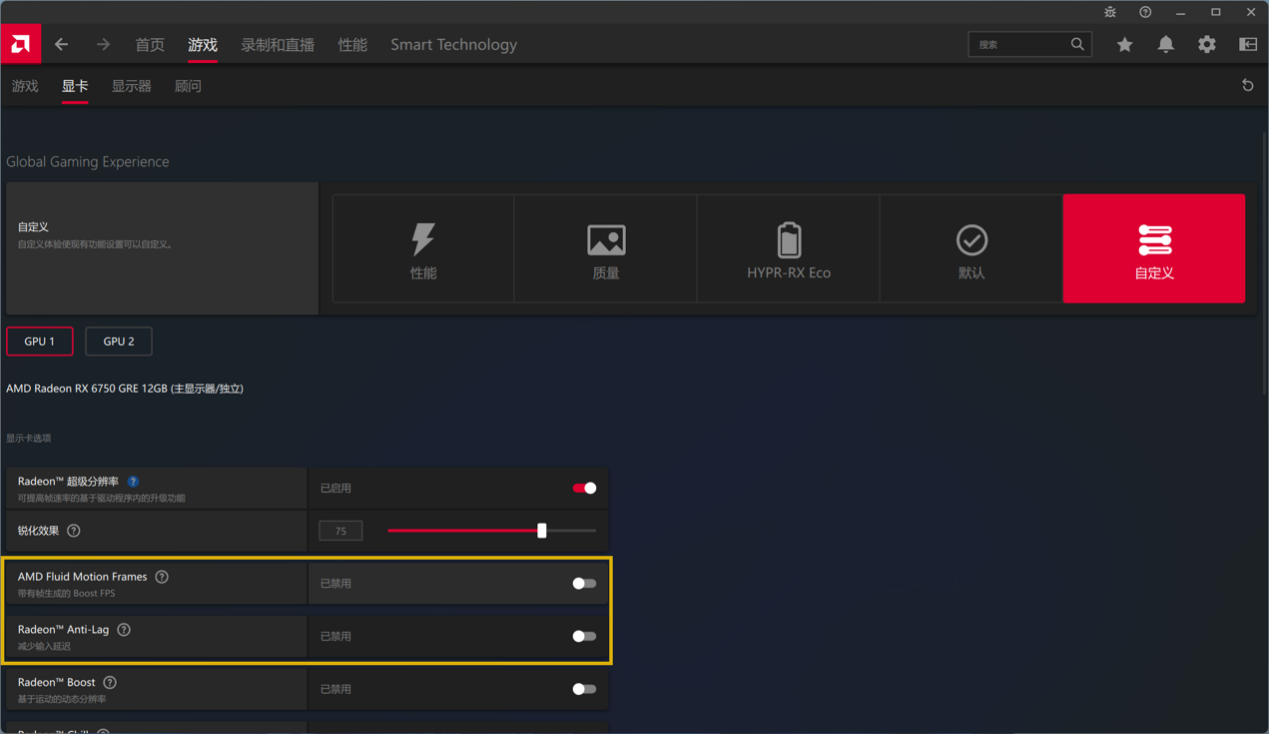Image resolution: width=1269 pixels, height=734 pixels.
Task: Click help icon next to 锐化效果
Action: pyautogui.click(x=74, y=531)
